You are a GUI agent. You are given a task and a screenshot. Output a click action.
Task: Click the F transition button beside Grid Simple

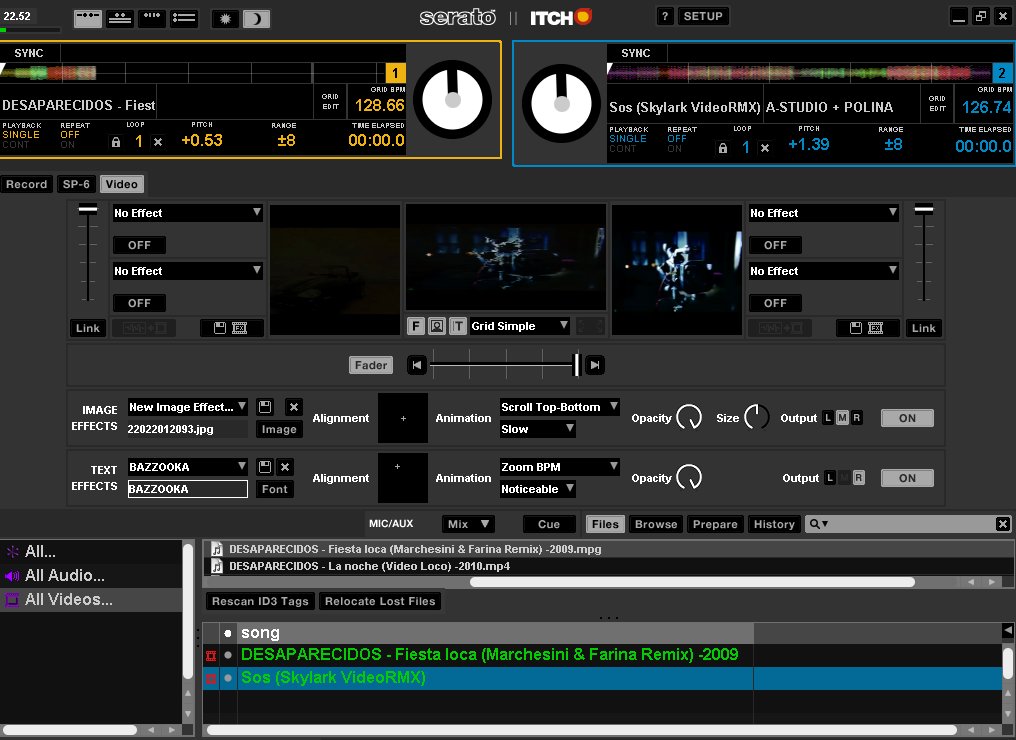tap(416, 326)
